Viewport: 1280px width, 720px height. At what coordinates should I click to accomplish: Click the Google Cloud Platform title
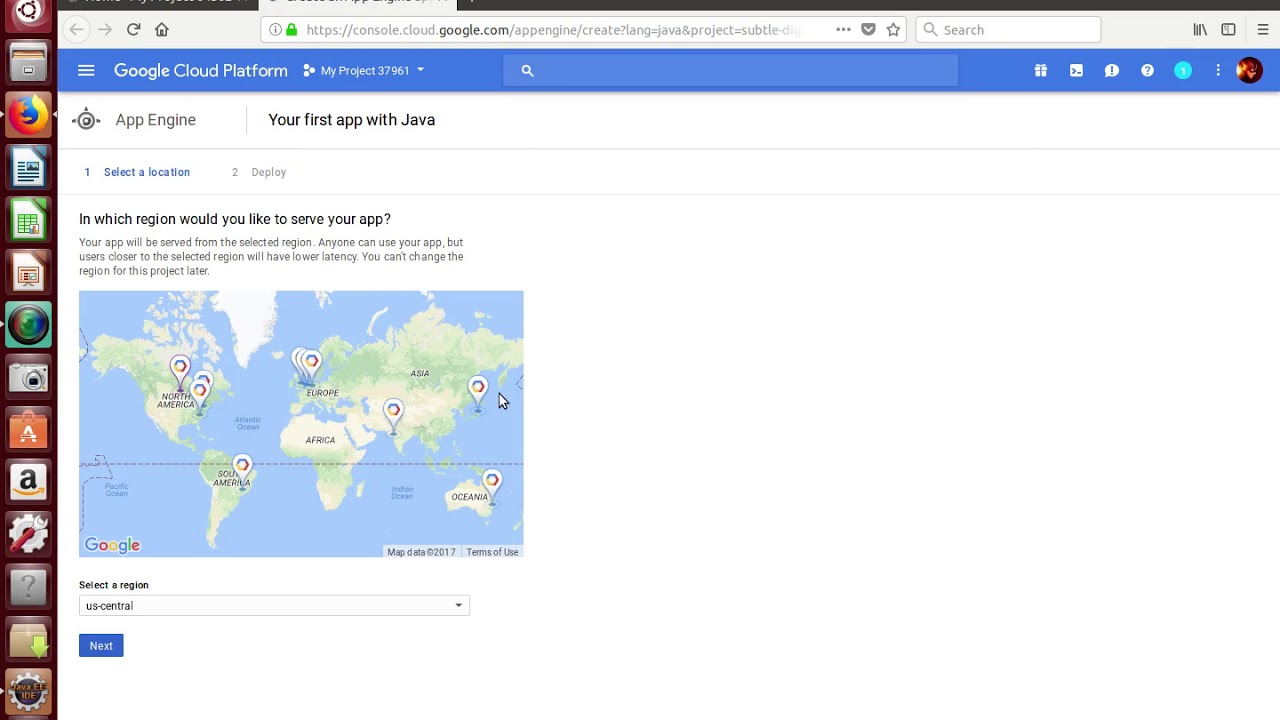point(201,70)
